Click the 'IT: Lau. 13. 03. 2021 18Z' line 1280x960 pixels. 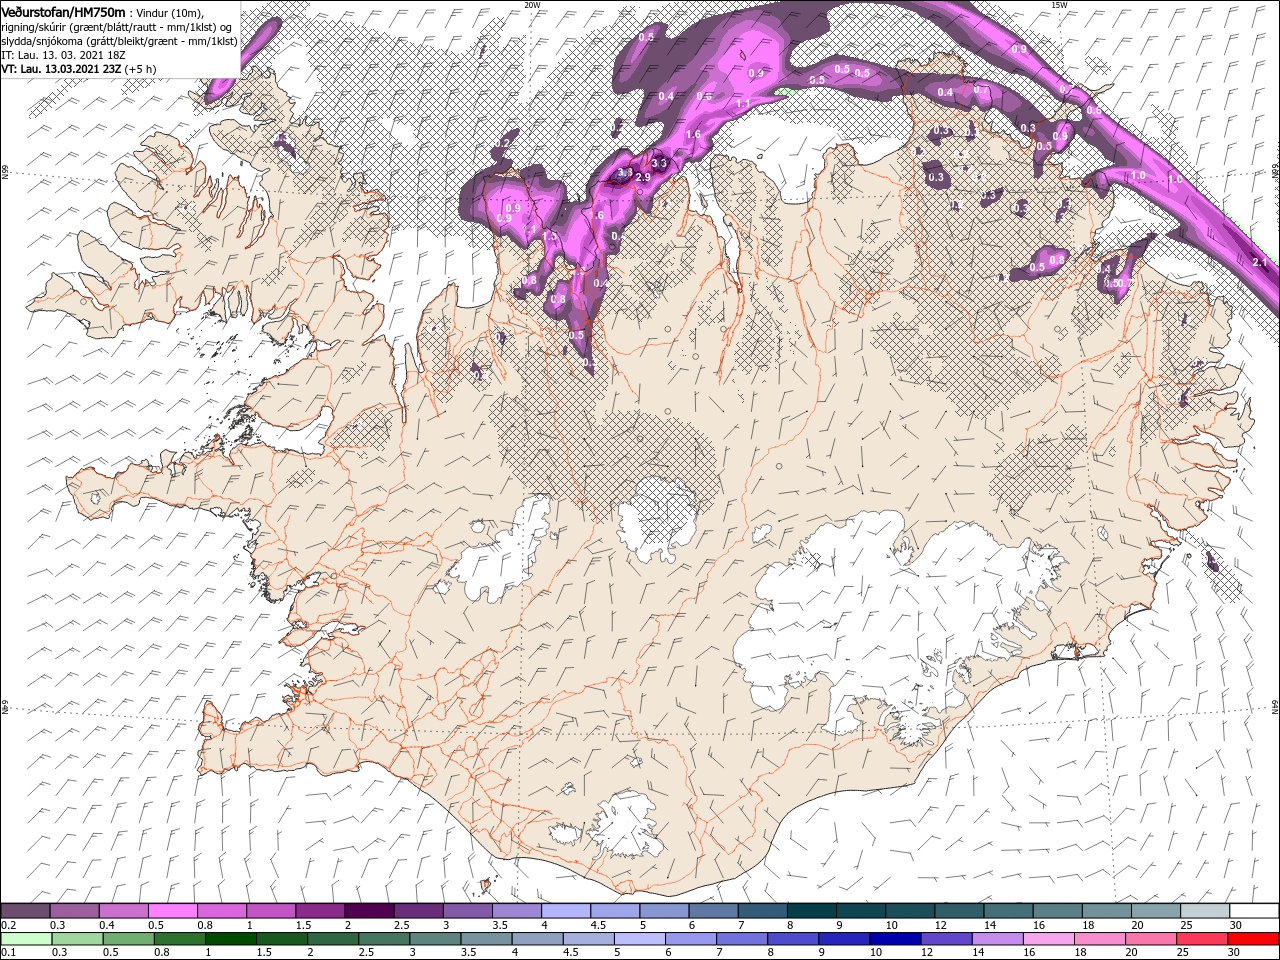pyautogui.click(x=63, y=55)
